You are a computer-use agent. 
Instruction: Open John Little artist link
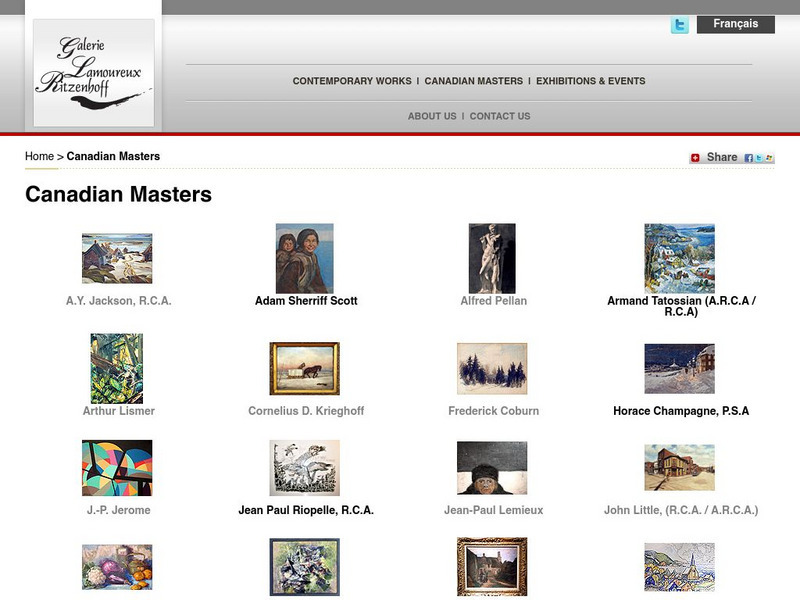[681, 510]
